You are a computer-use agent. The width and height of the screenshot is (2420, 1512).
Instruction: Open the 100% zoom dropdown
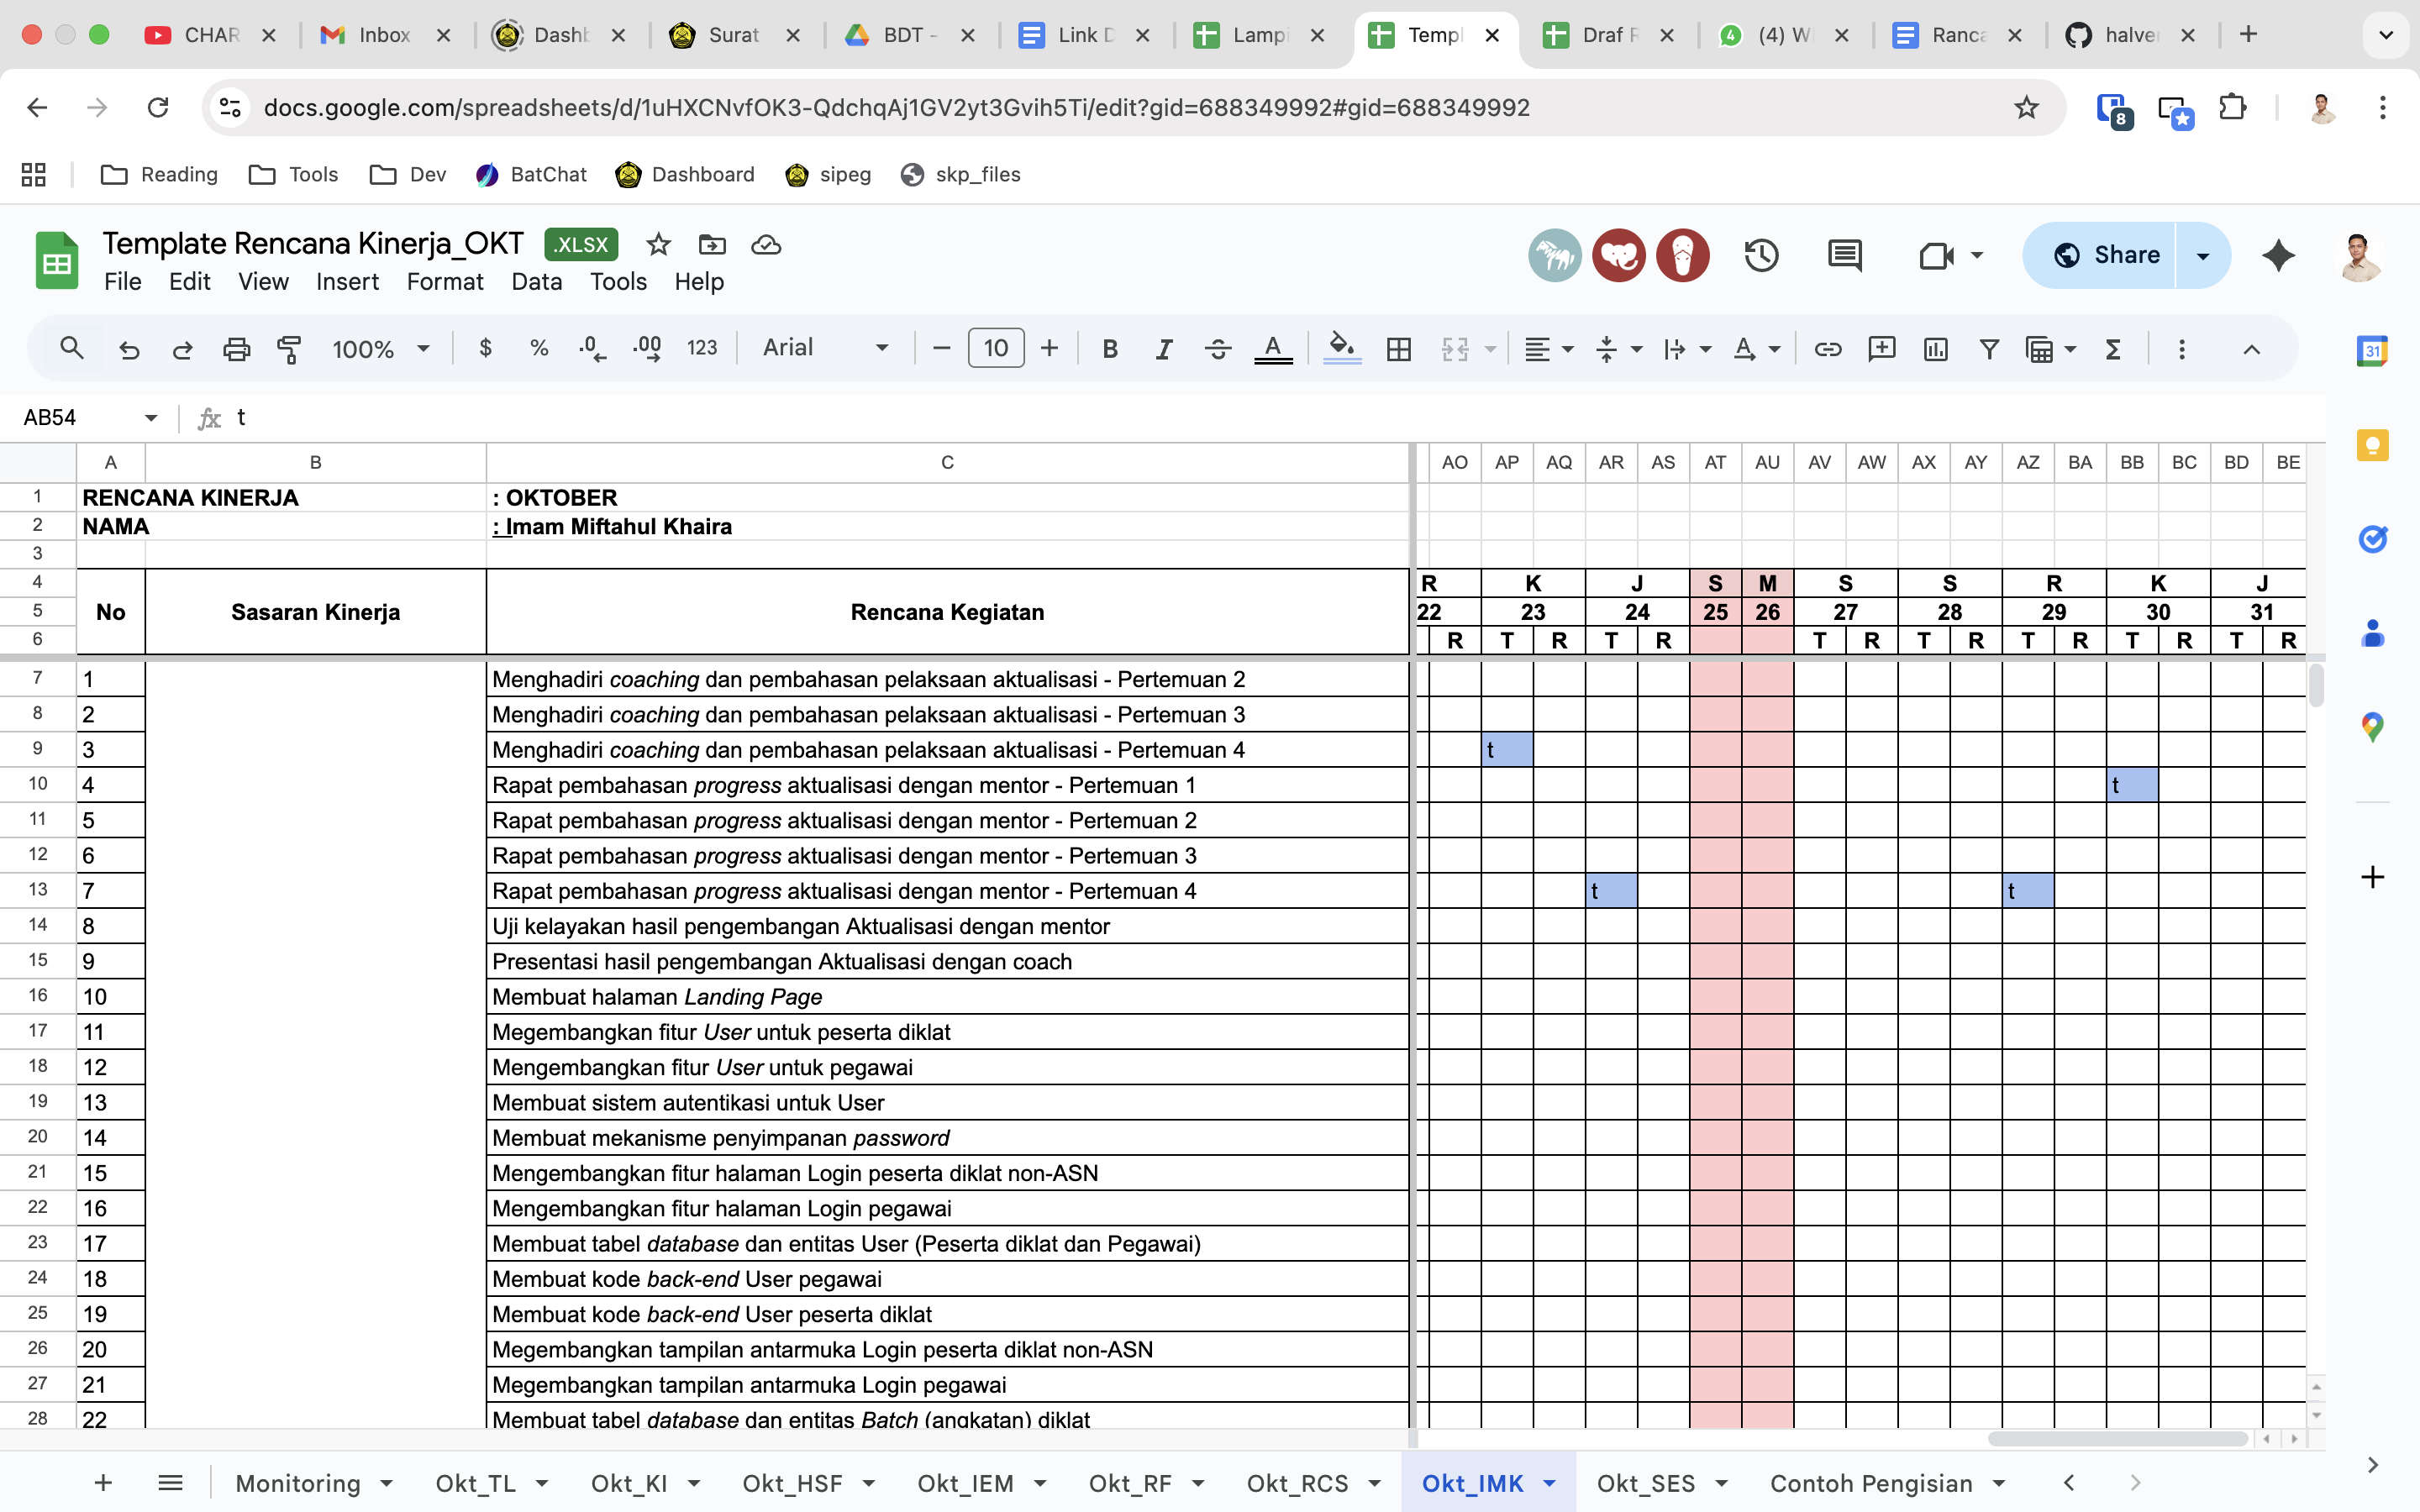(380, 349)
